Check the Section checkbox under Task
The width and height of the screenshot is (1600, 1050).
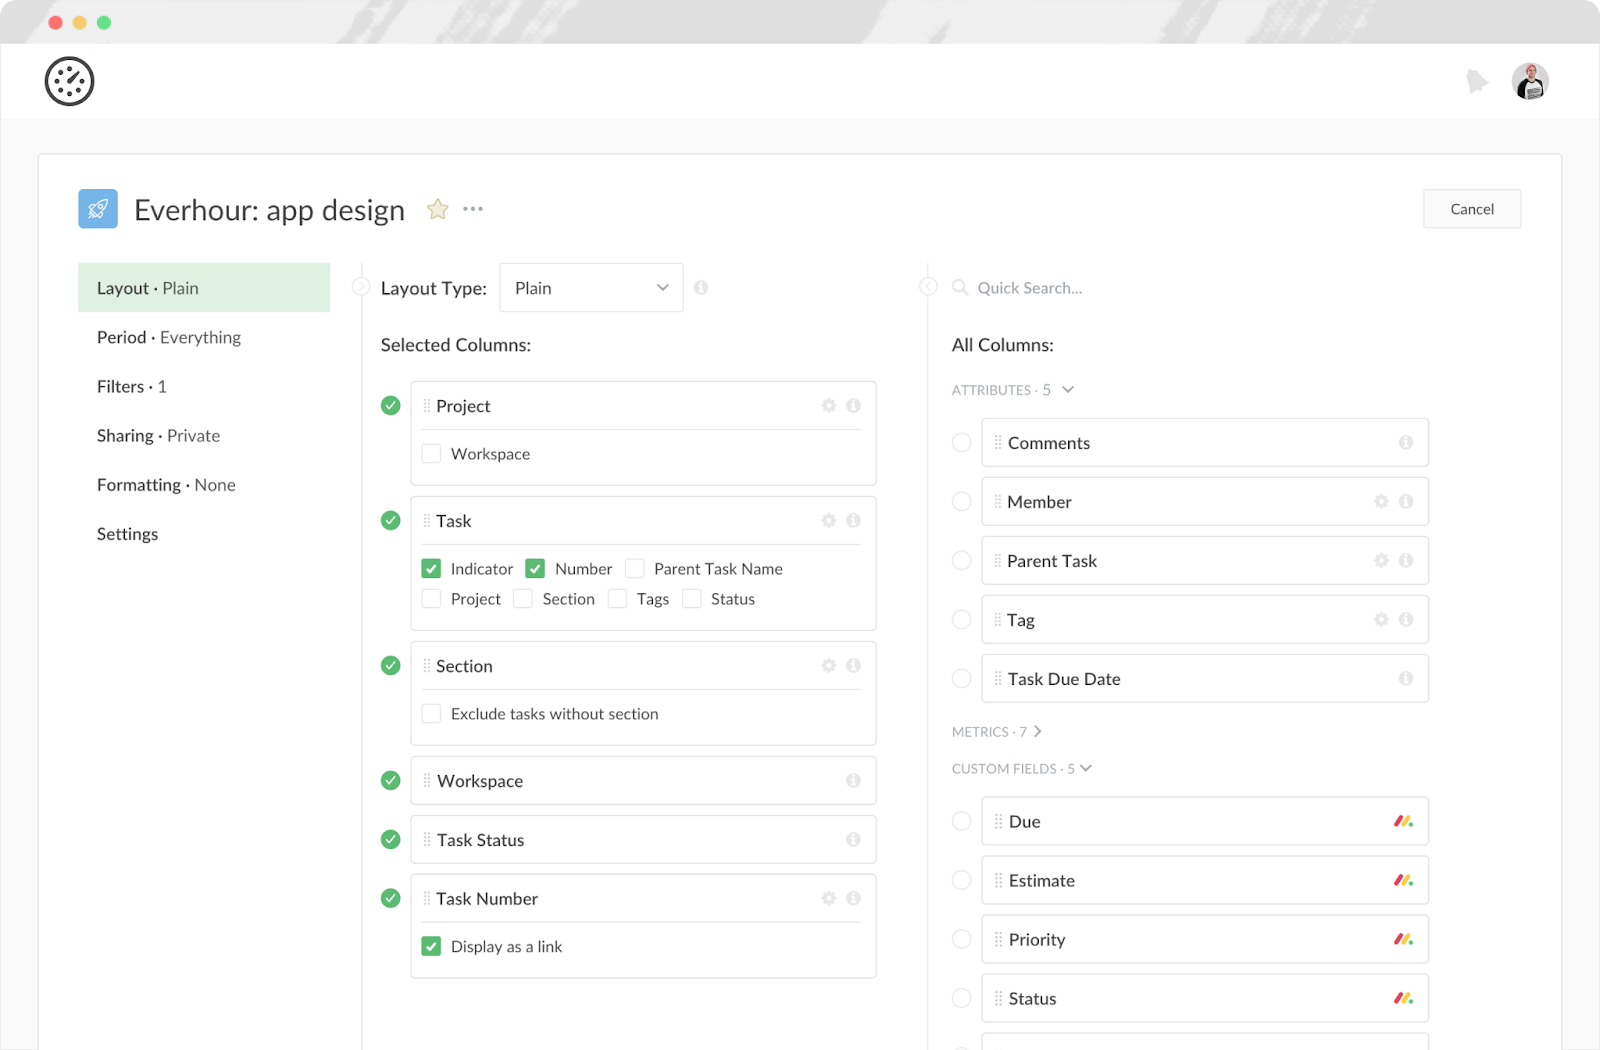click(x=523, y=598)
